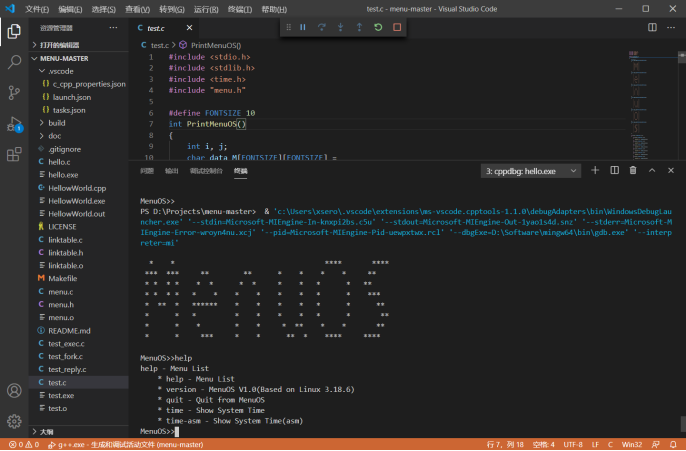Maximize the panel with the up chevron
Viewport: 686px width, 451px height.
651,171
